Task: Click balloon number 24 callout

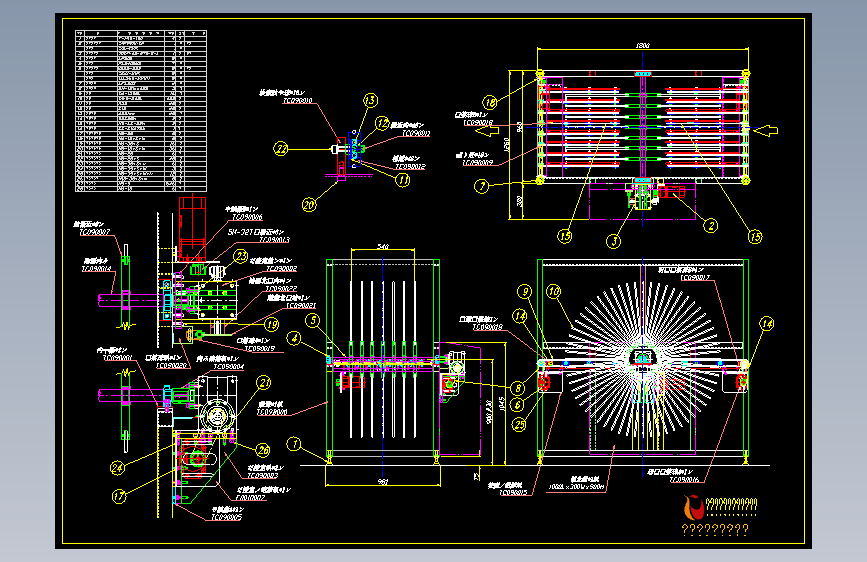Action: point(117,468)
